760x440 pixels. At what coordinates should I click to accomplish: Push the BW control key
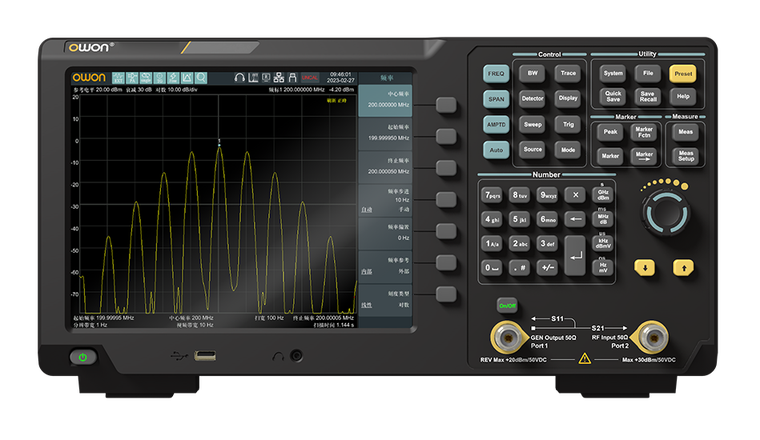click(x=532, y=74)
